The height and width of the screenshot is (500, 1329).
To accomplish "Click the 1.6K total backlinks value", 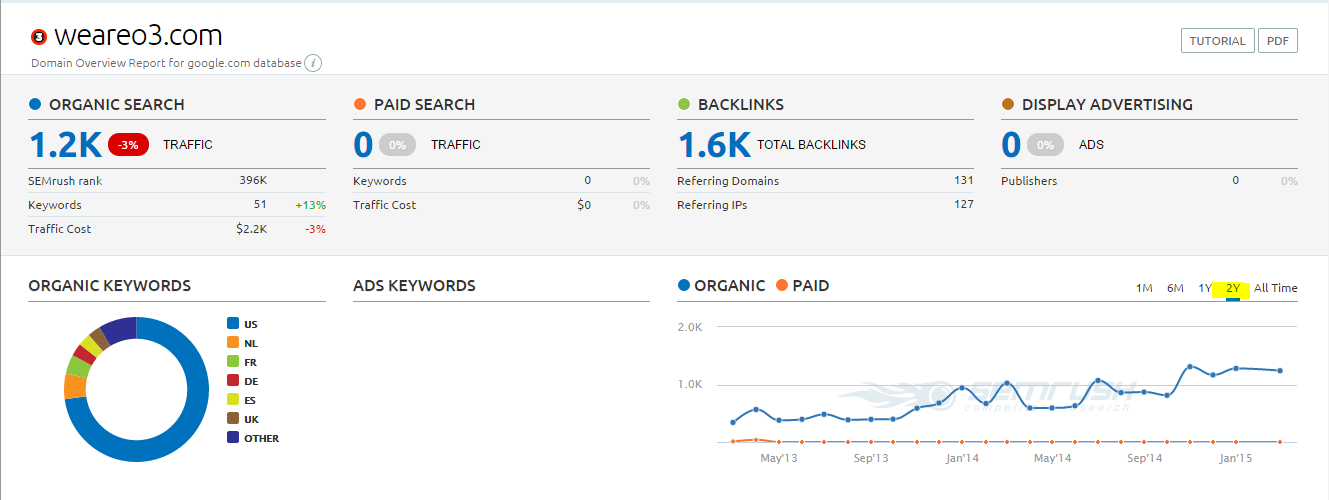I will pos(714,145).
